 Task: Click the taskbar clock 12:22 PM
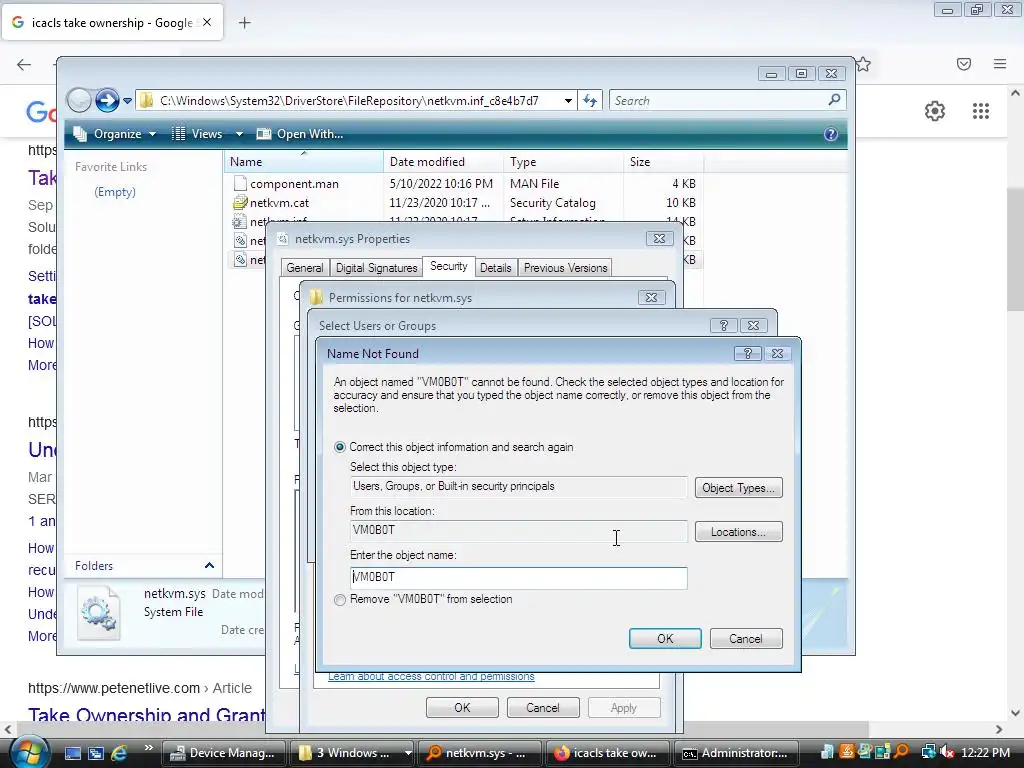985,753
